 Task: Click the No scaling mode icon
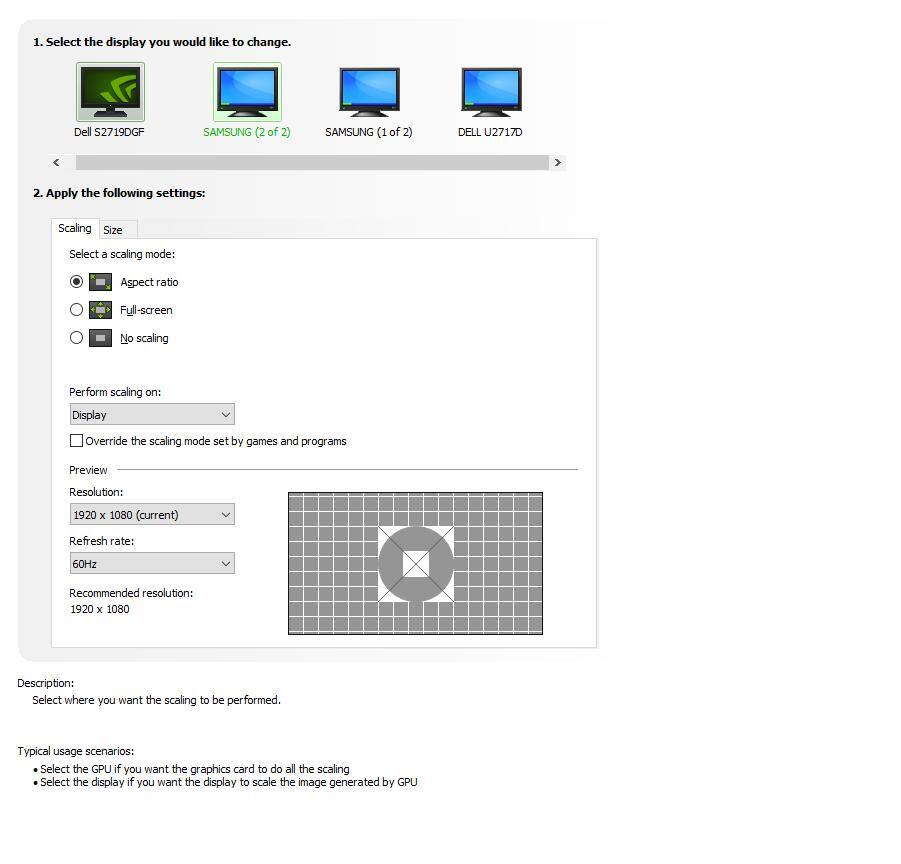[x=100, y=338]
